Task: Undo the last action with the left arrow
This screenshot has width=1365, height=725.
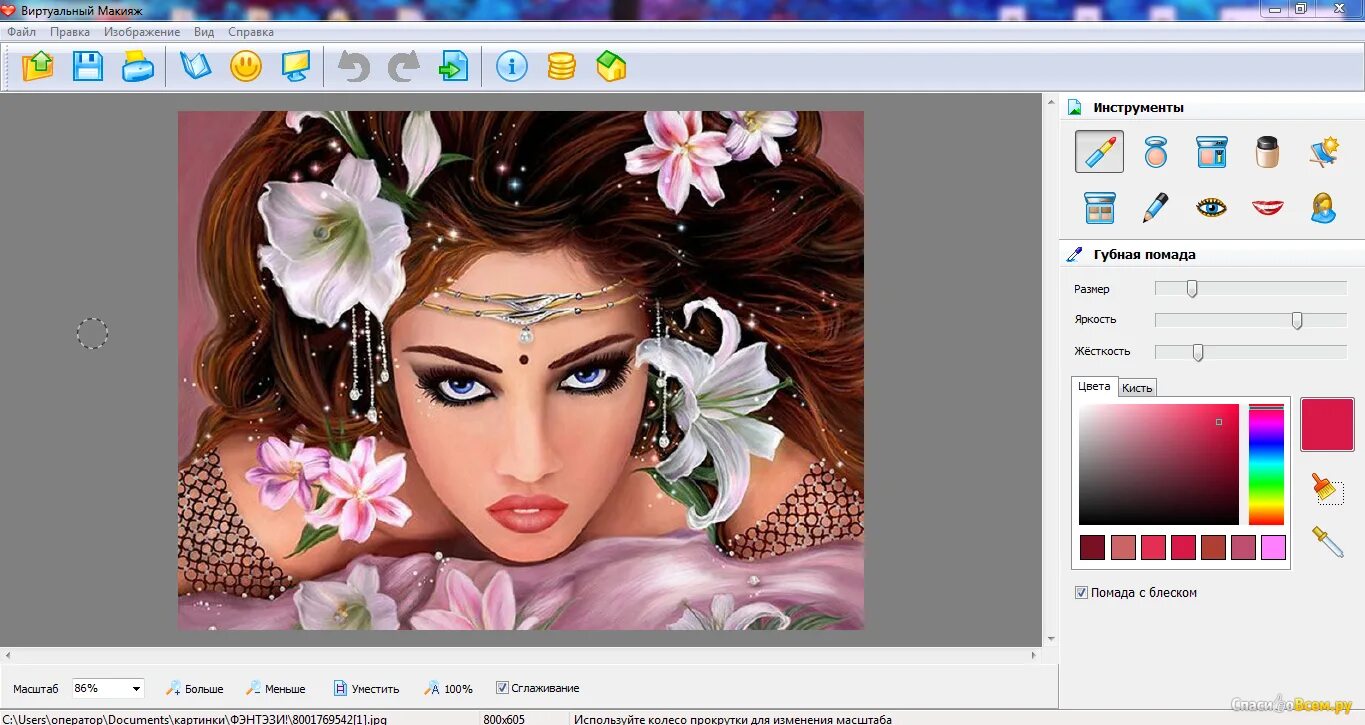Action: (x=354, y=66)
